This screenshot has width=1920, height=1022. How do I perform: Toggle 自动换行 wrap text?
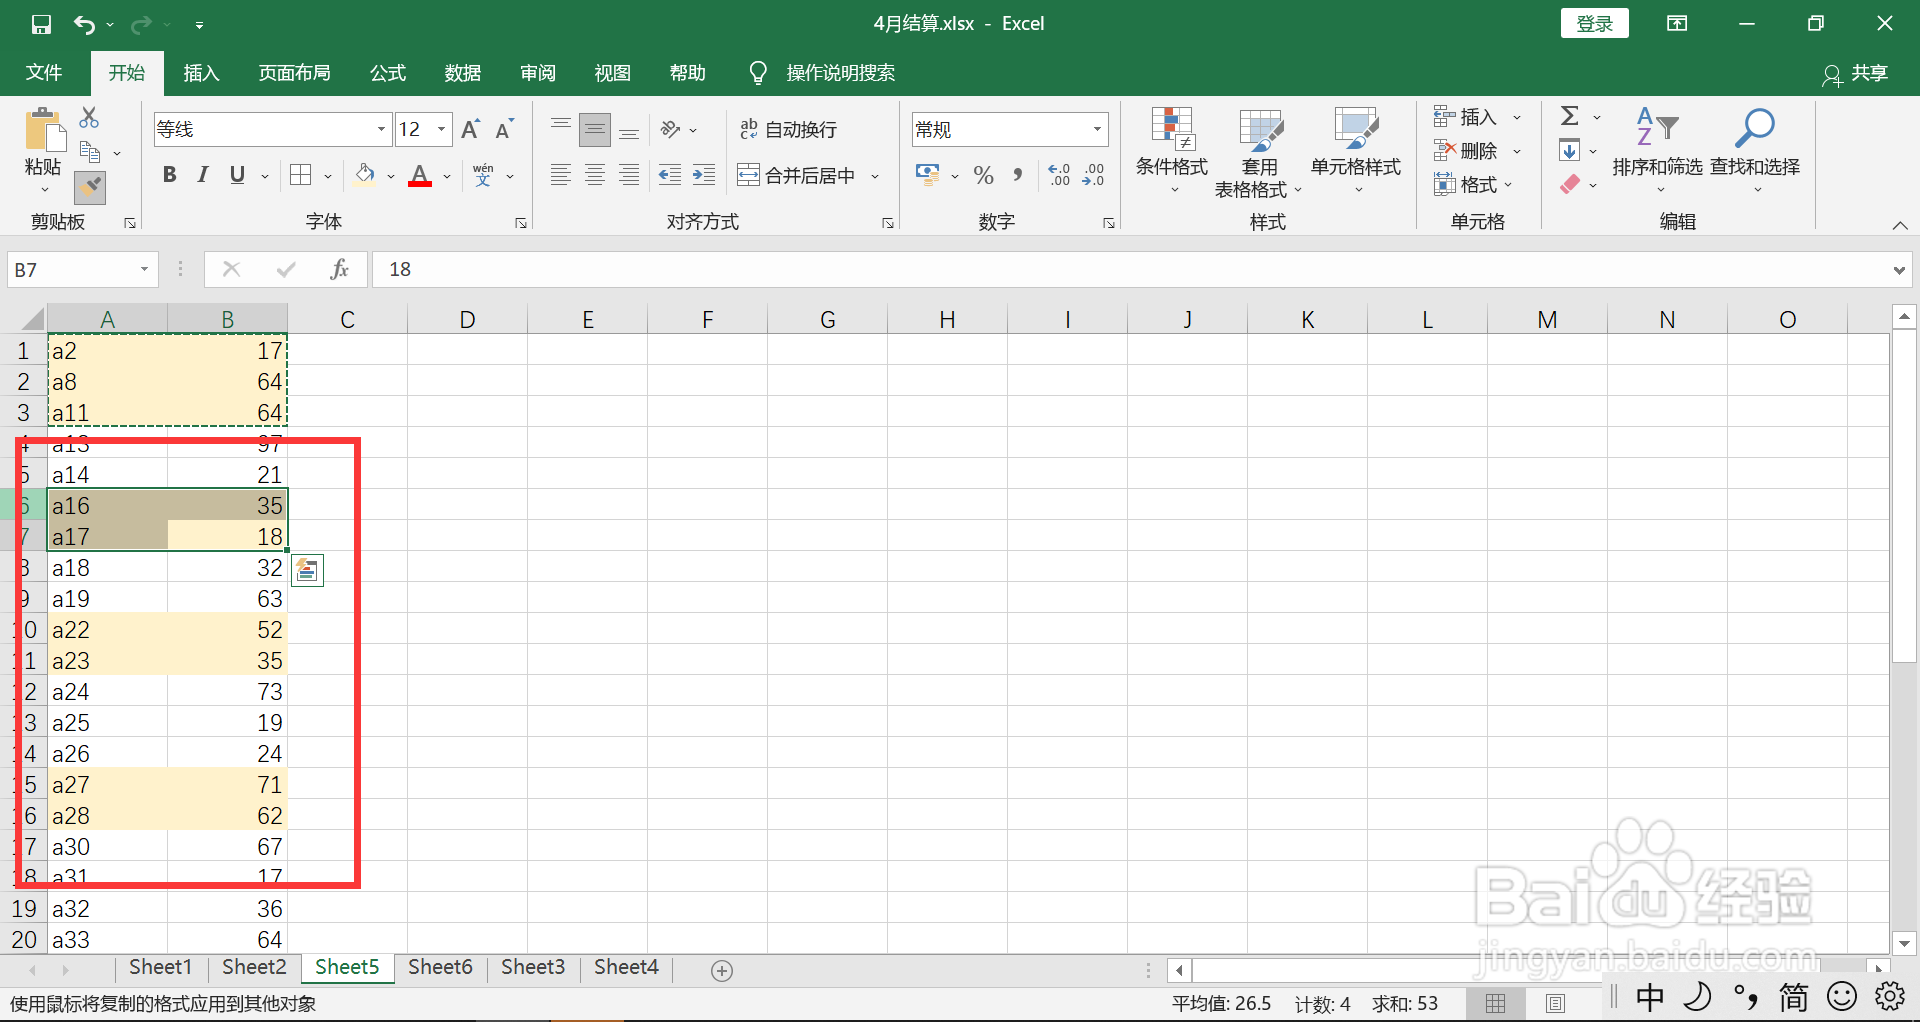pos(789,129)
